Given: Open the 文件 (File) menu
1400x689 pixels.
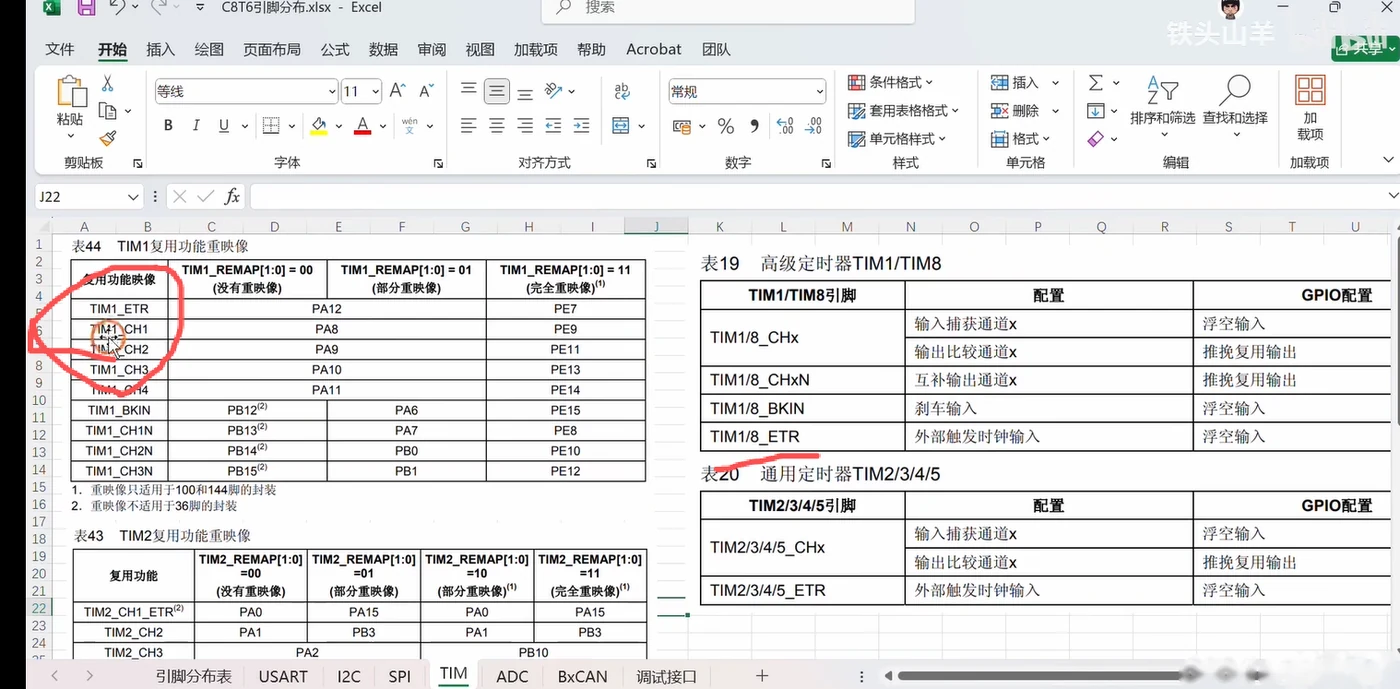Looking at the screenshot, I should click(x=60, y=49).
